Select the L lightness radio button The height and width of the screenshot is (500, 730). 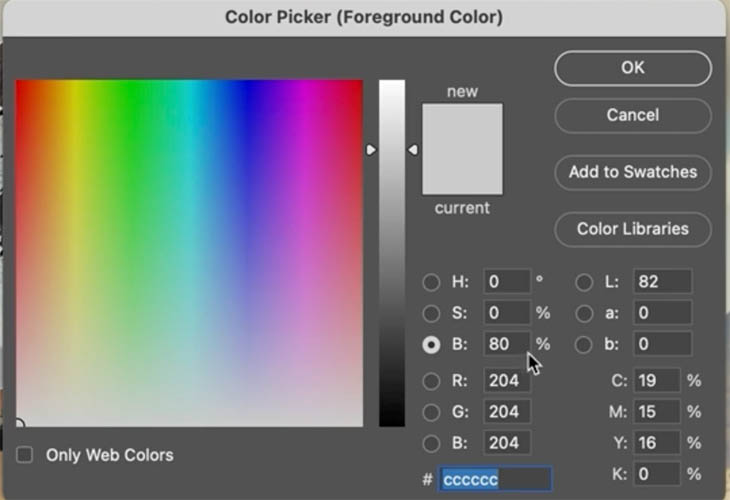click(x=584, y=282)
